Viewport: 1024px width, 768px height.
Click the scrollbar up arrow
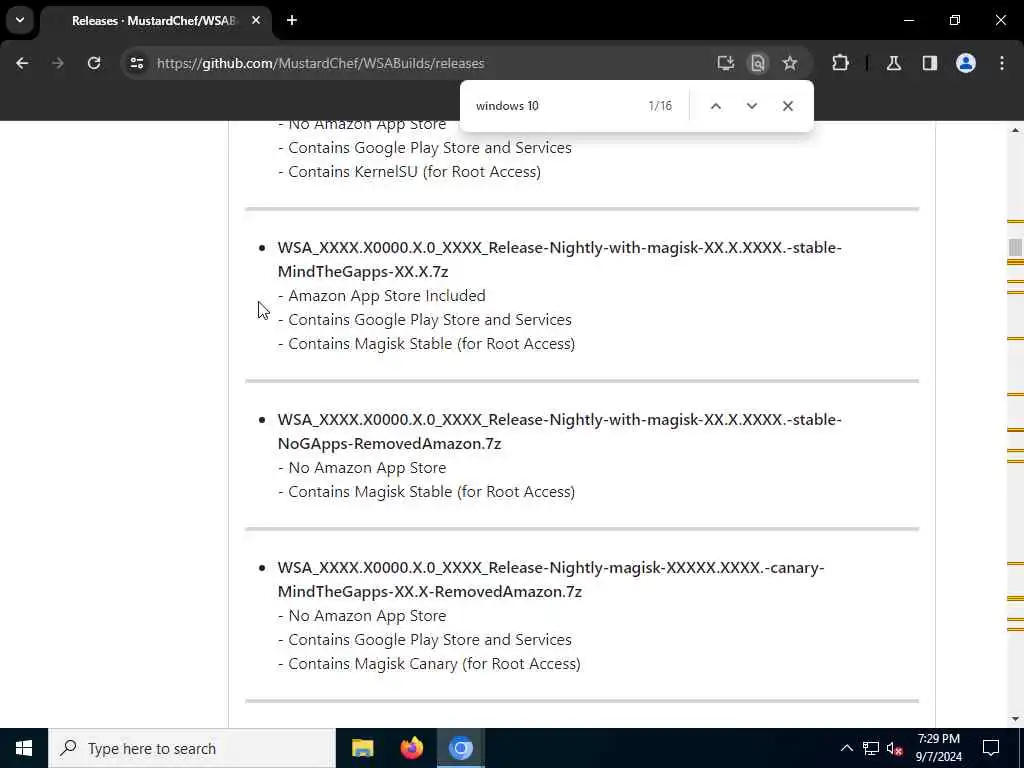click(x=1015, y=130)
